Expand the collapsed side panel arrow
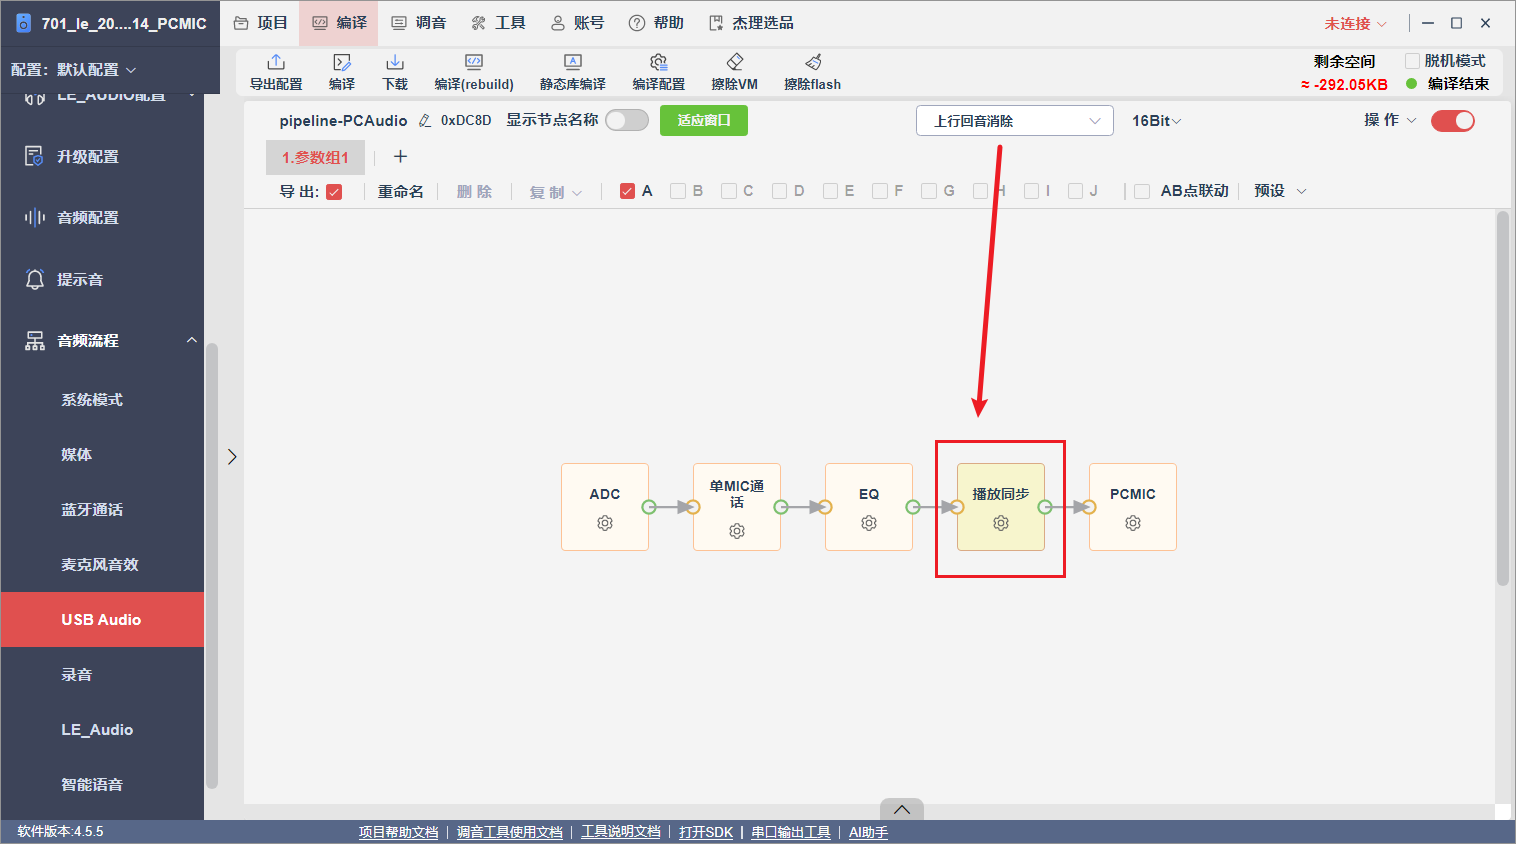The height and width of the screenshot is (844, 1516). click(x=232, y=456)
